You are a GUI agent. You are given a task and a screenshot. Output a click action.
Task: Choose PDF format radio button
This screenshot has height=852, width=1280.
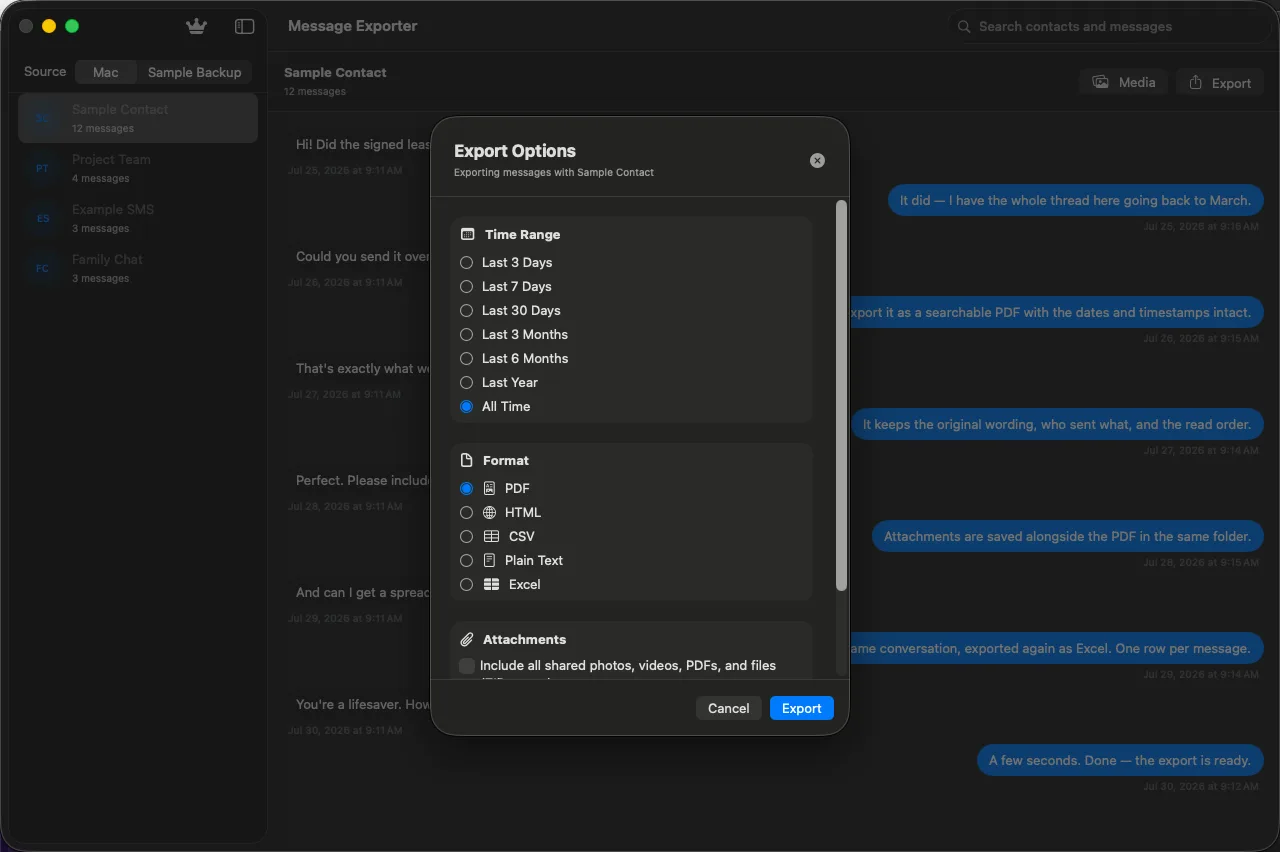pos(466,488)
